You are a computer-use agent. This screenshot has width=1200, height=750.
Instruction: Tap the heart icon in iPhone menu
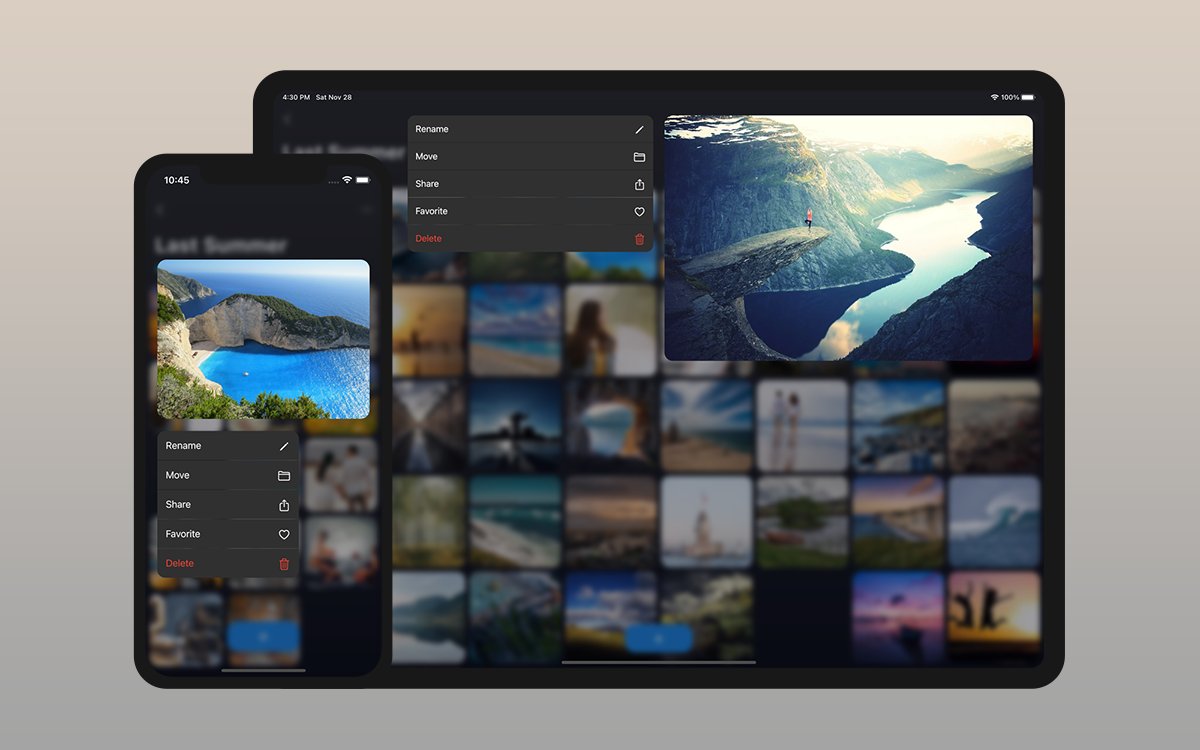[284, 535]
